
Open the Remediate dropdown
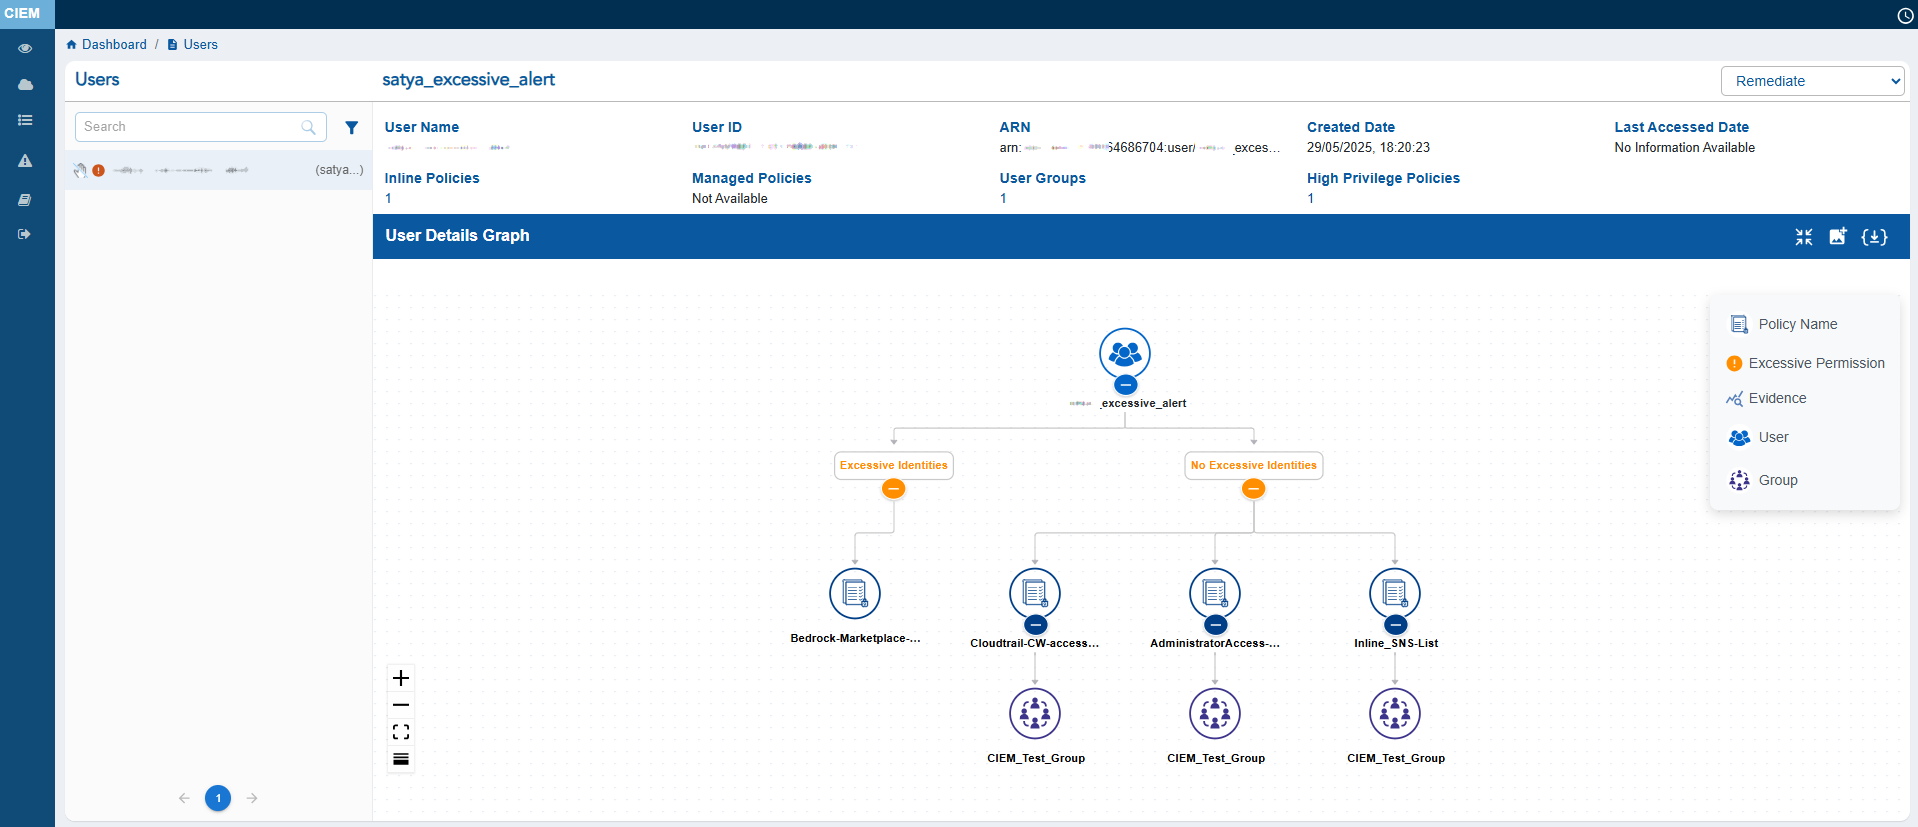click(x=1812, y=81)
